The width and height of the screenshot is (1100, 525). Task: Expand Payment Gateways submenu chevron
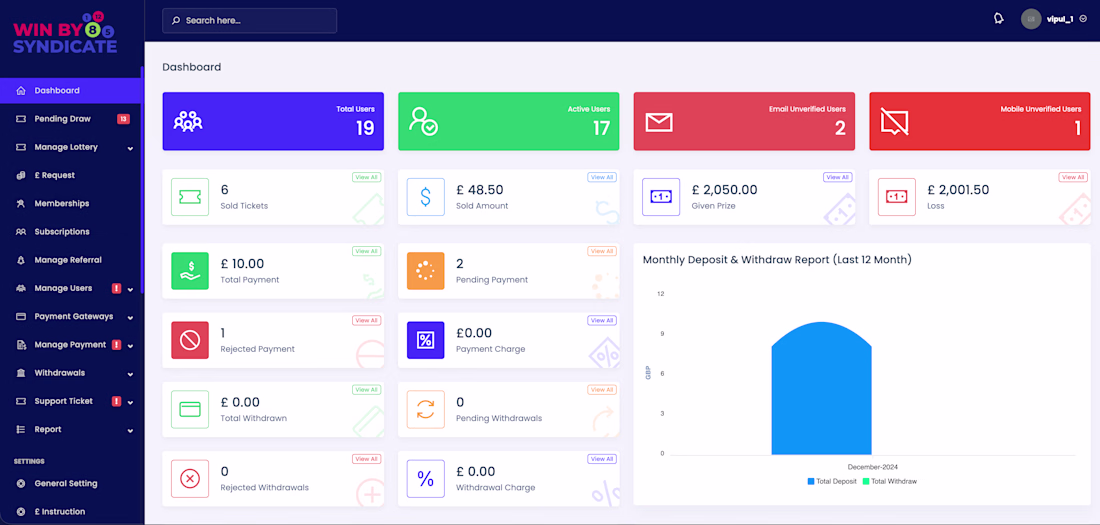point(130,317)
